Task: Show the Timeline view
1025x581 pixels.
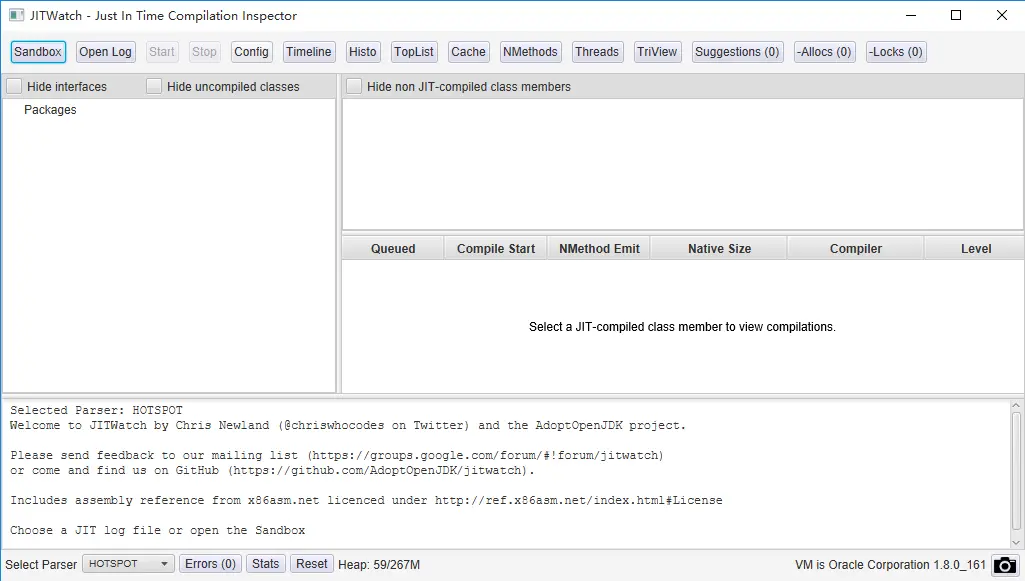Action: (x=309, y=52)
